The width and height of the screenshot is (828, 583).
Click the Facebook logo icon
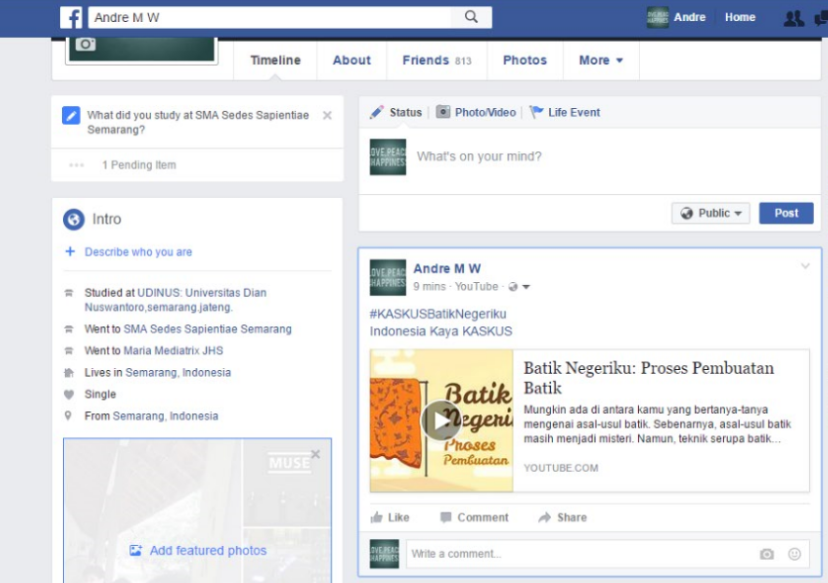[71, 17]
